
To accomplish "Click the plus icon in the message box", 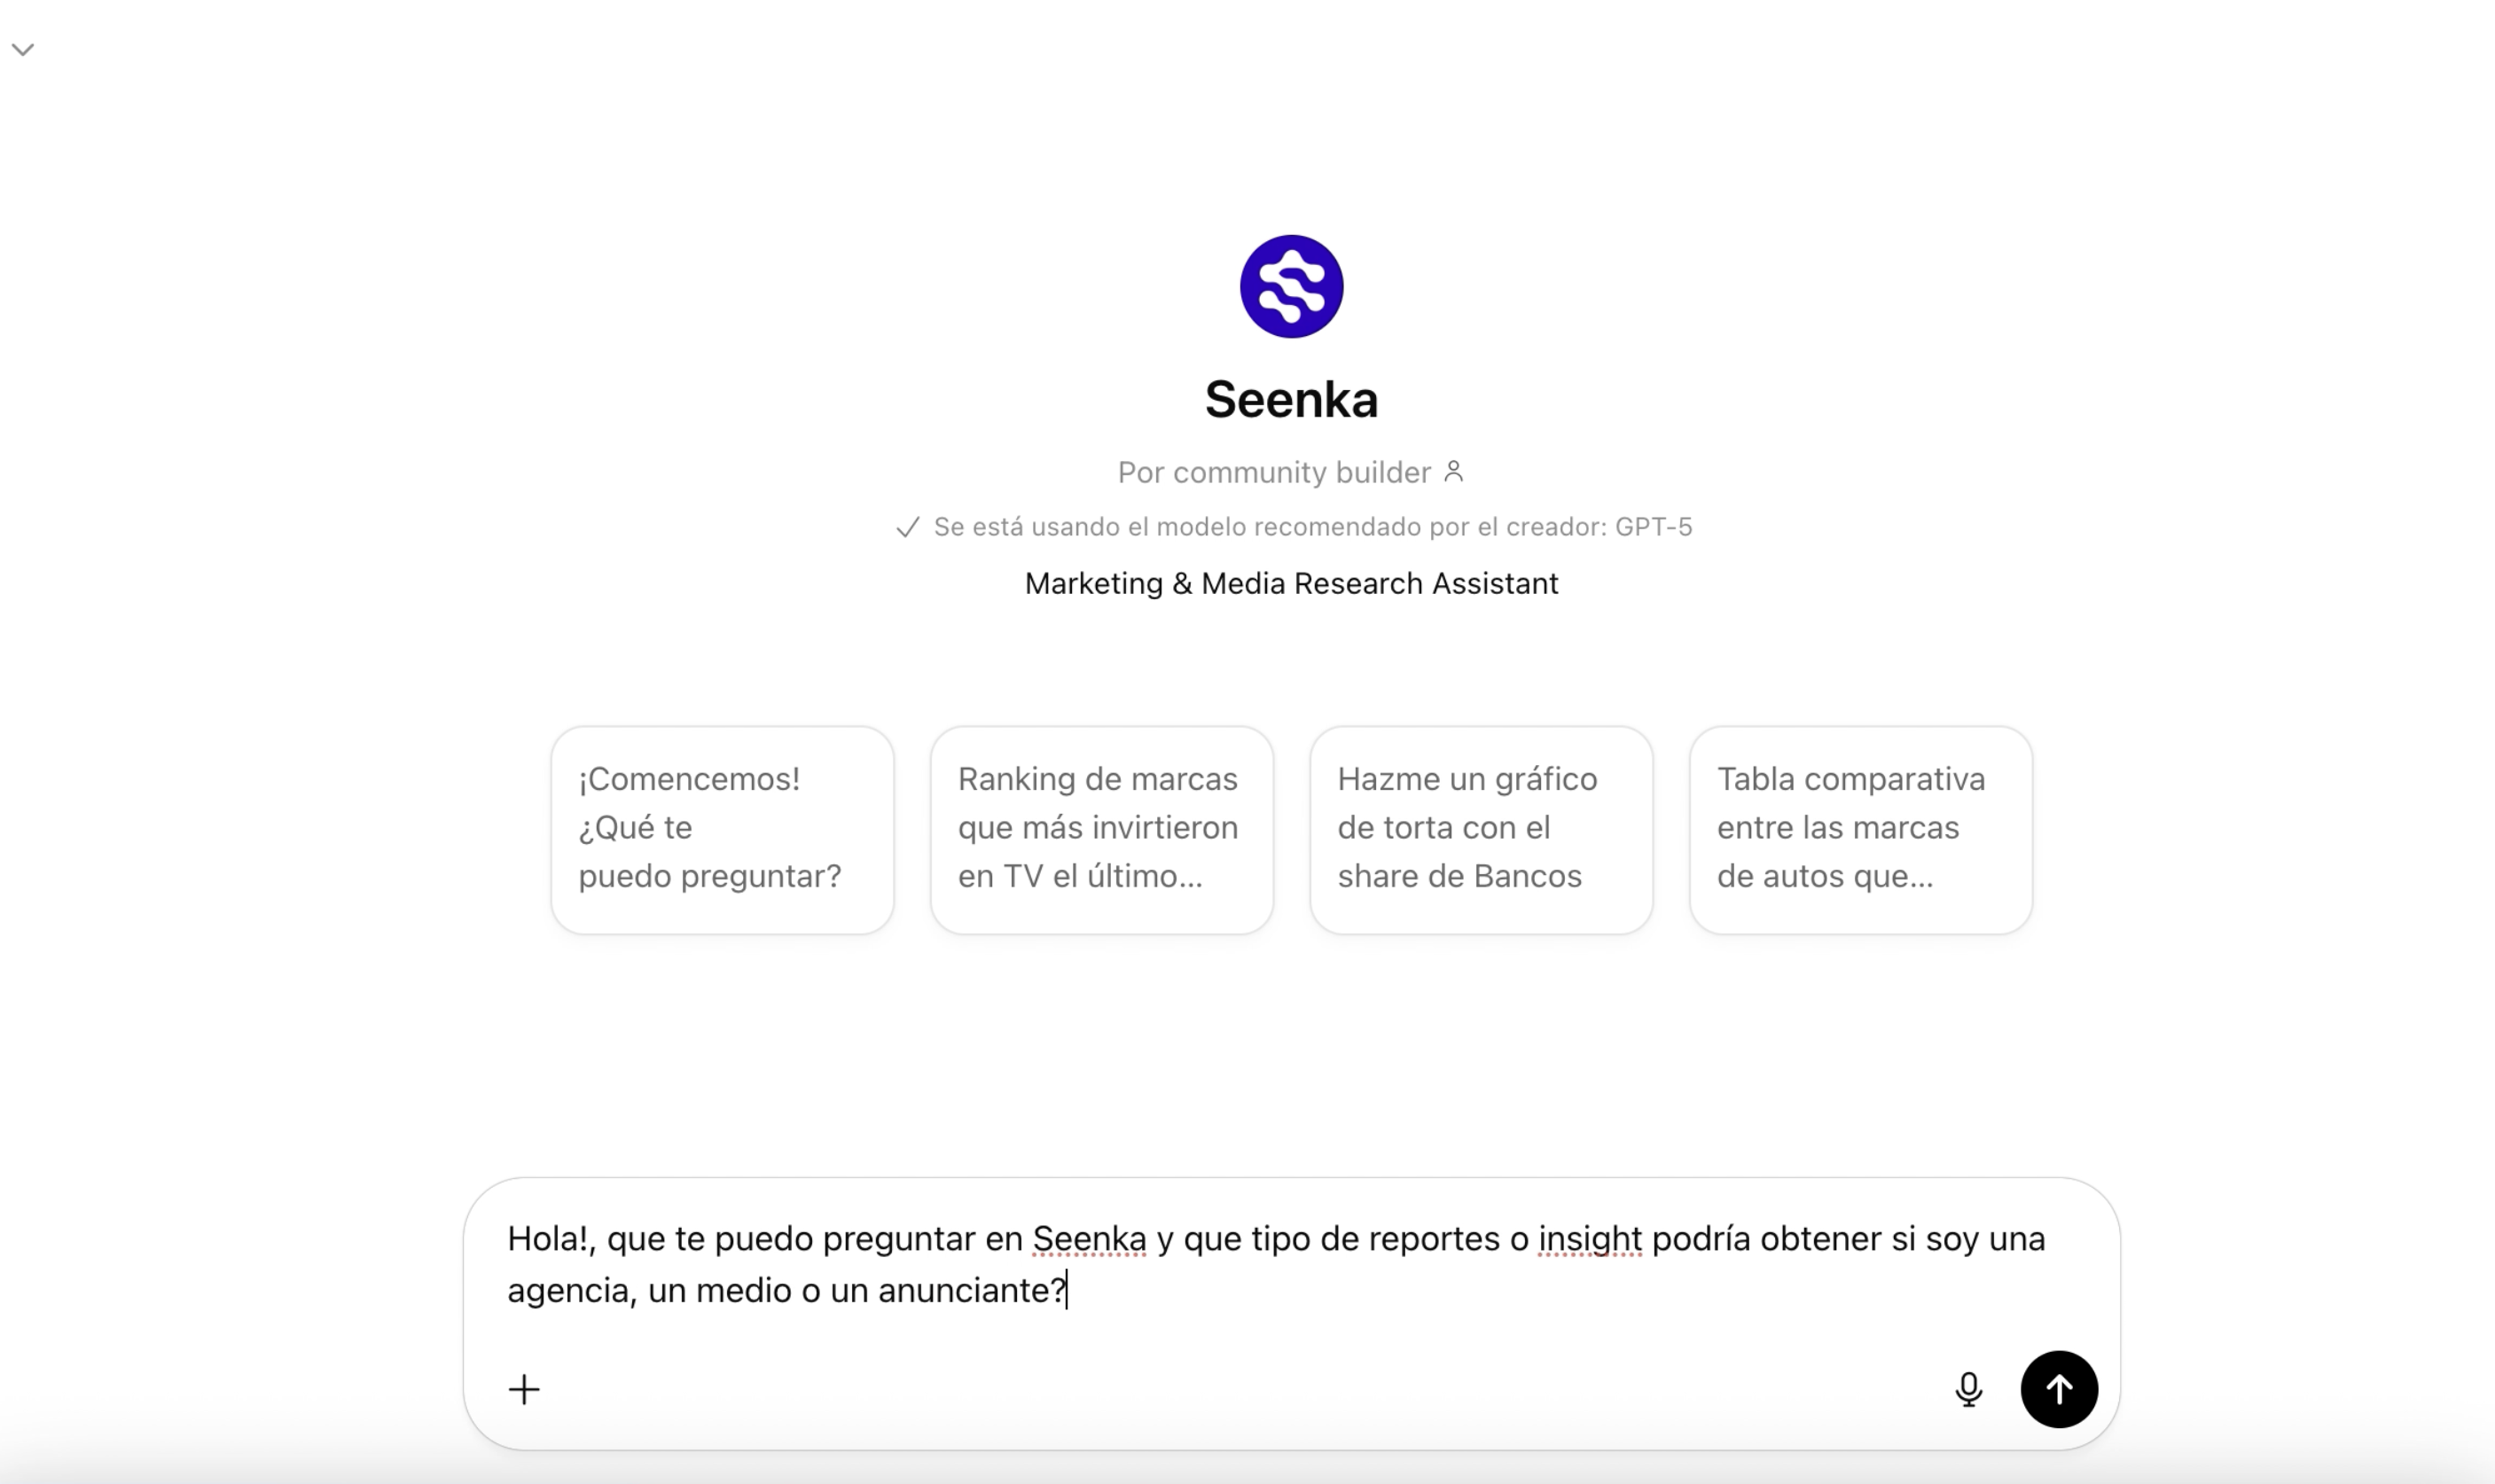I will coord(525,1389).
